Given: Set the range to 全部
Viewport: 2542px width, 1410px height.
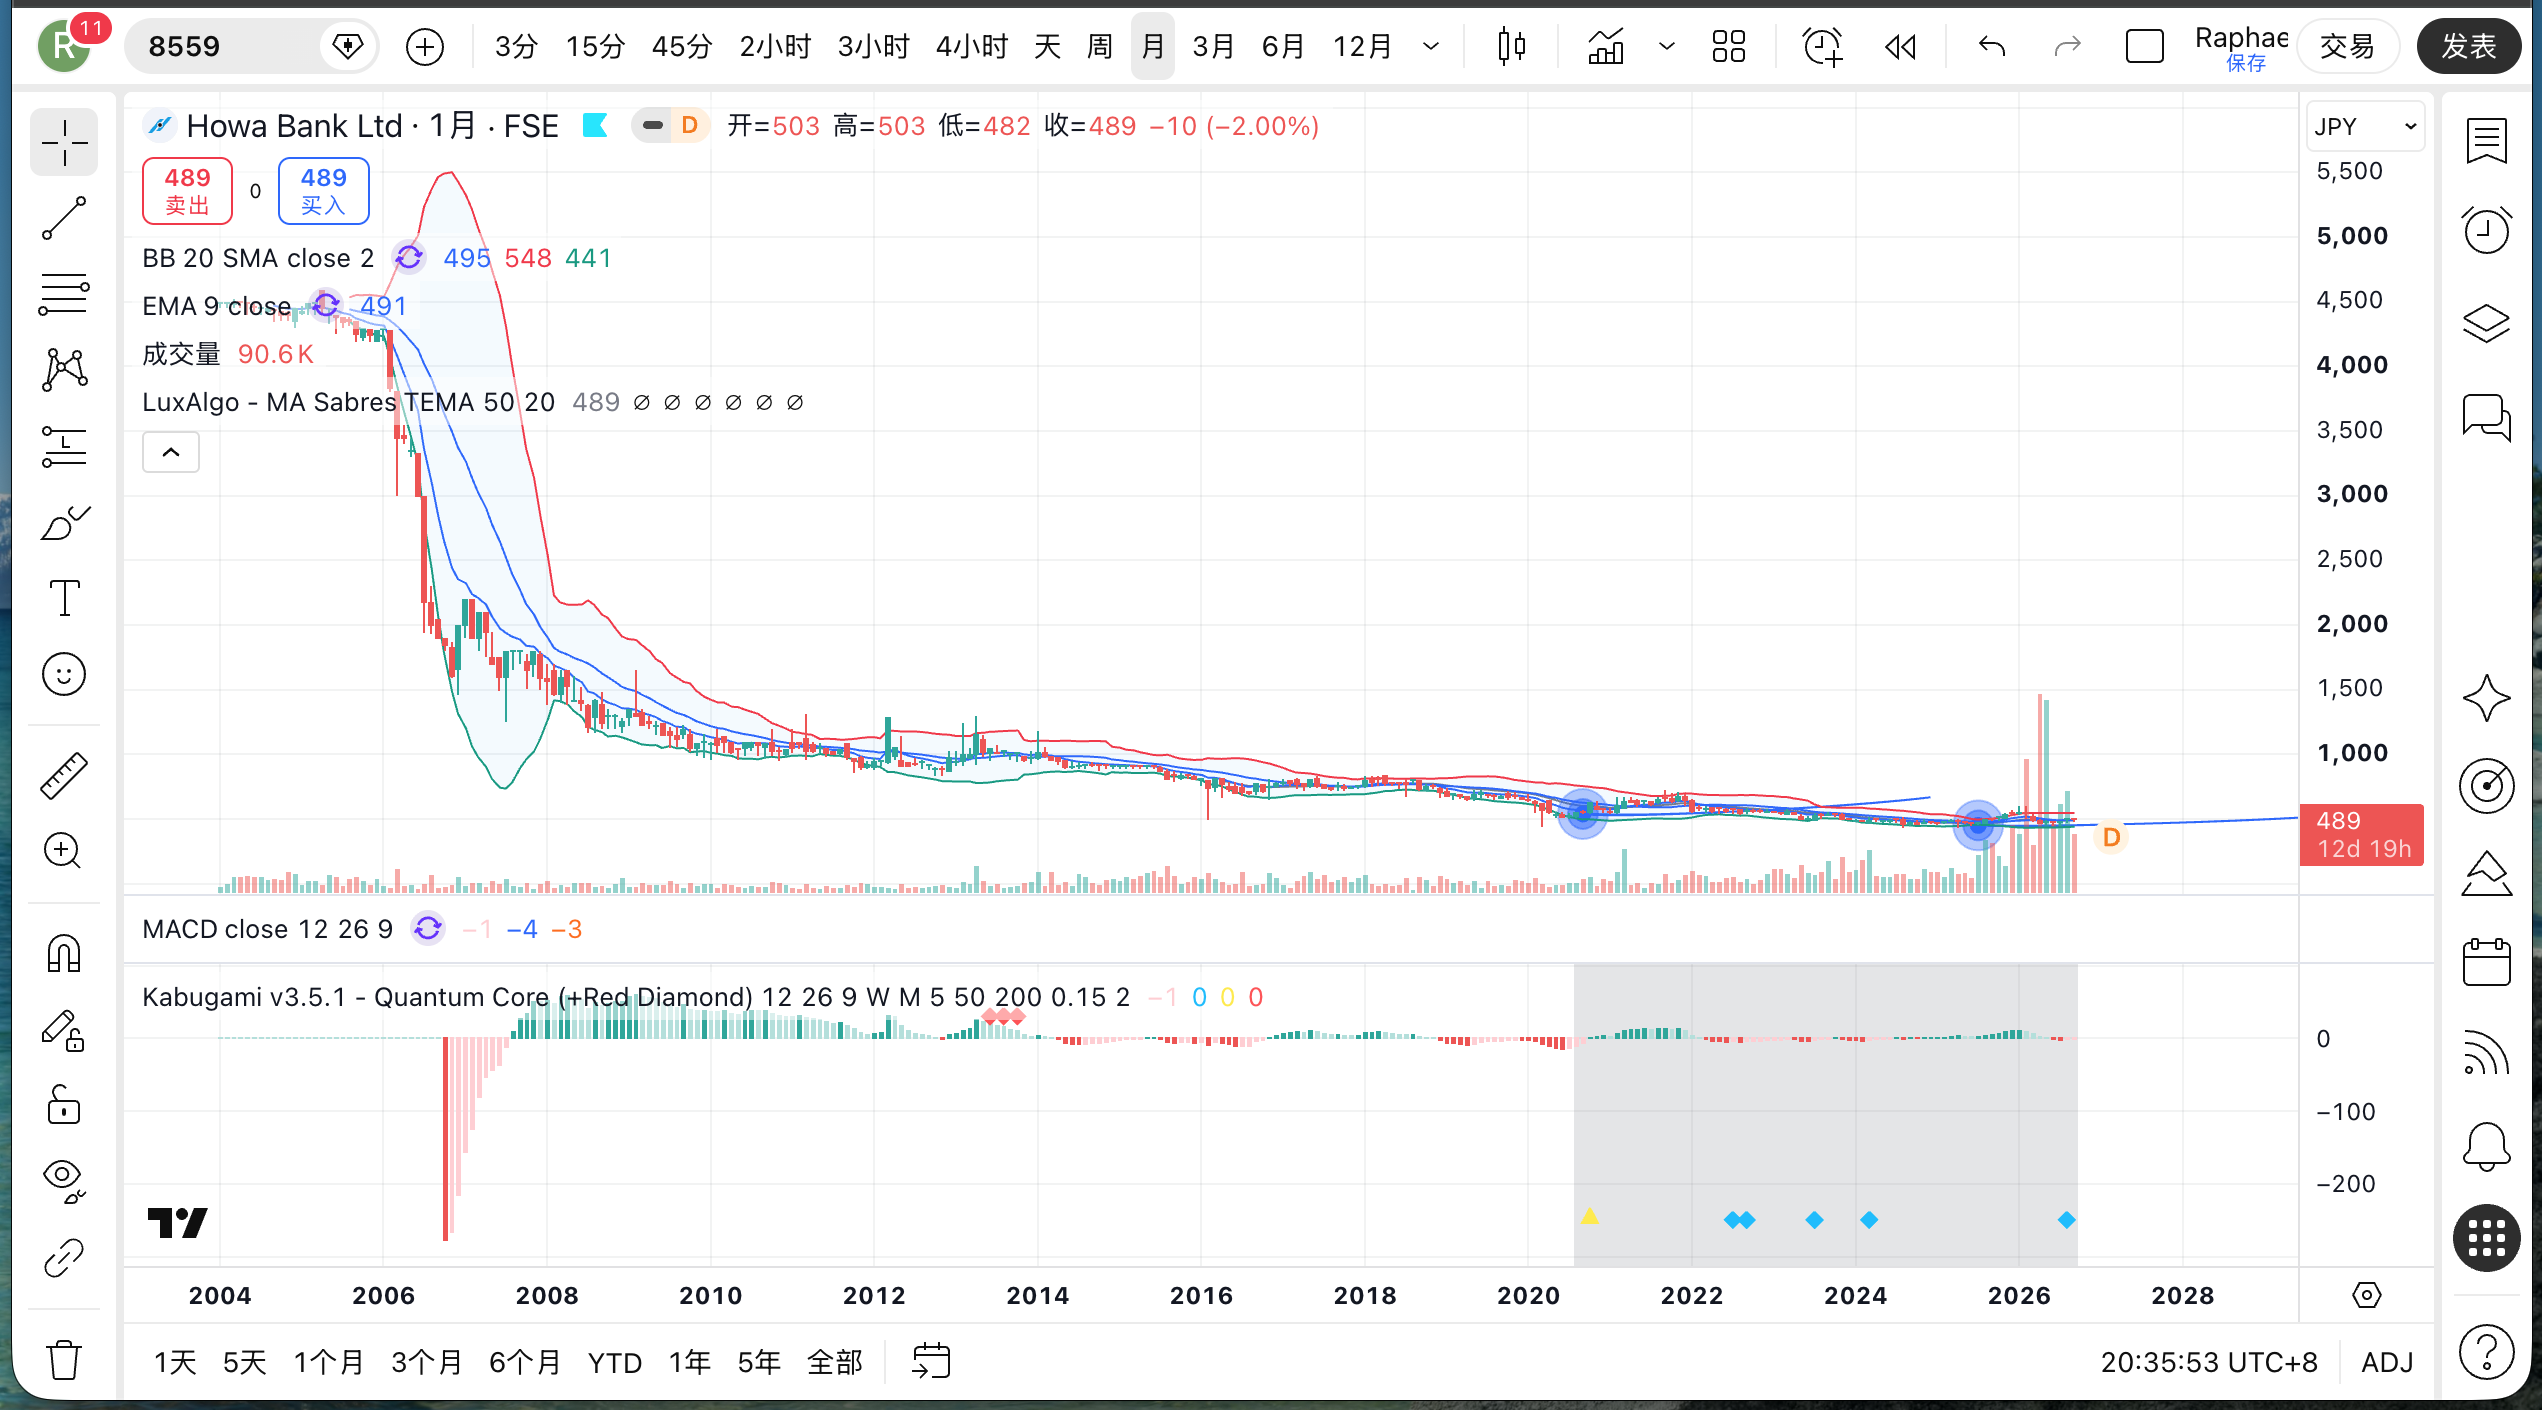Looking at the screenshot, I should tap(834, 1362).
